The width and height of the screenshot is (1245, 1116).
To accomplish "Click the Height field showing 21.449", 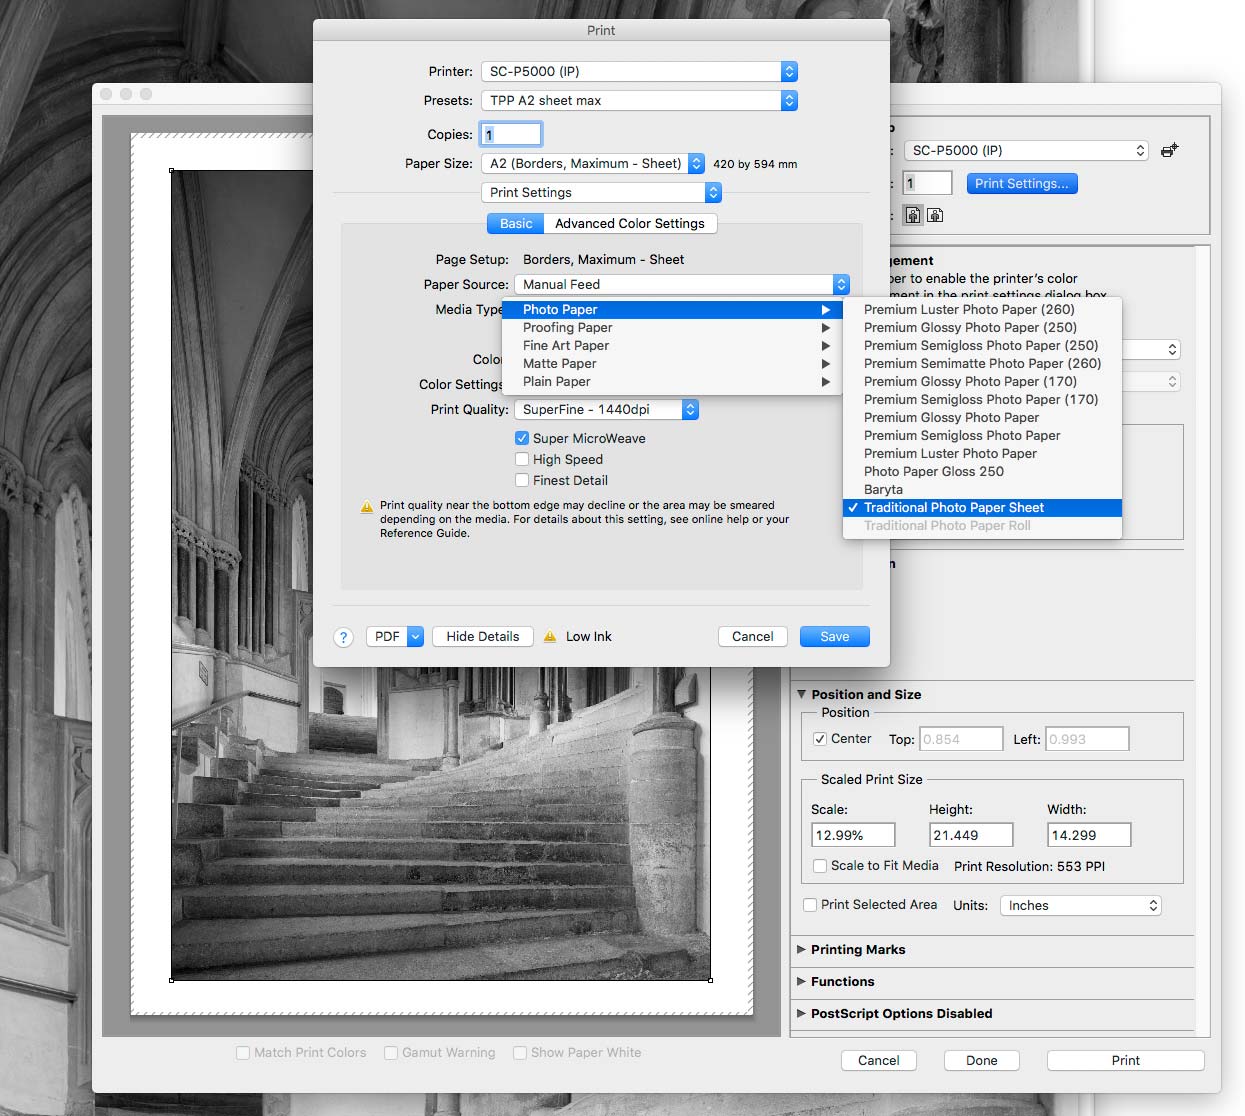I will pyautogui.click(x=971, y=836).
